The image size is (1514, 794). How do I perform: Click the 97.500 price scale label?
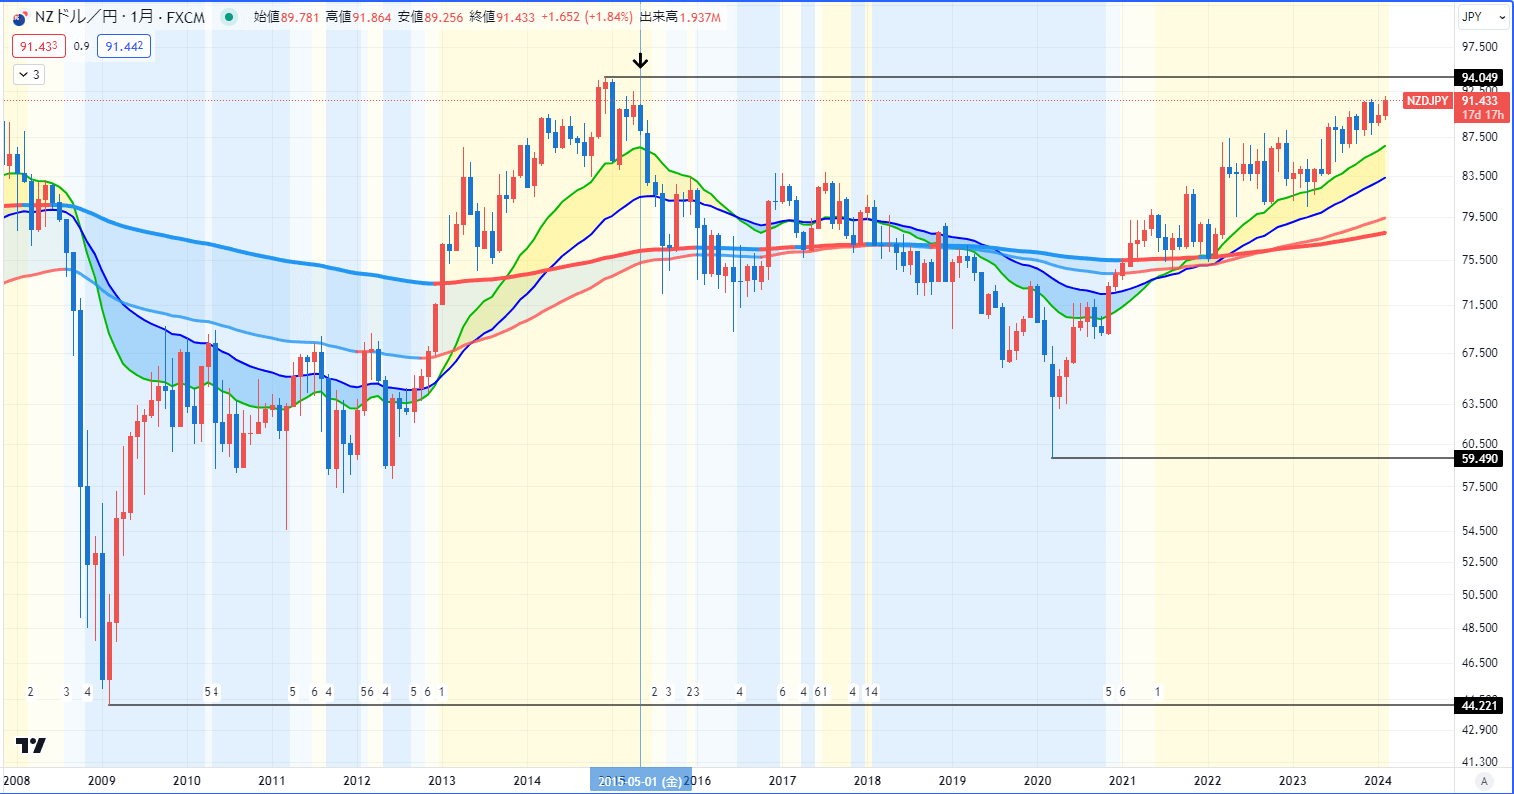[1479, 47]
